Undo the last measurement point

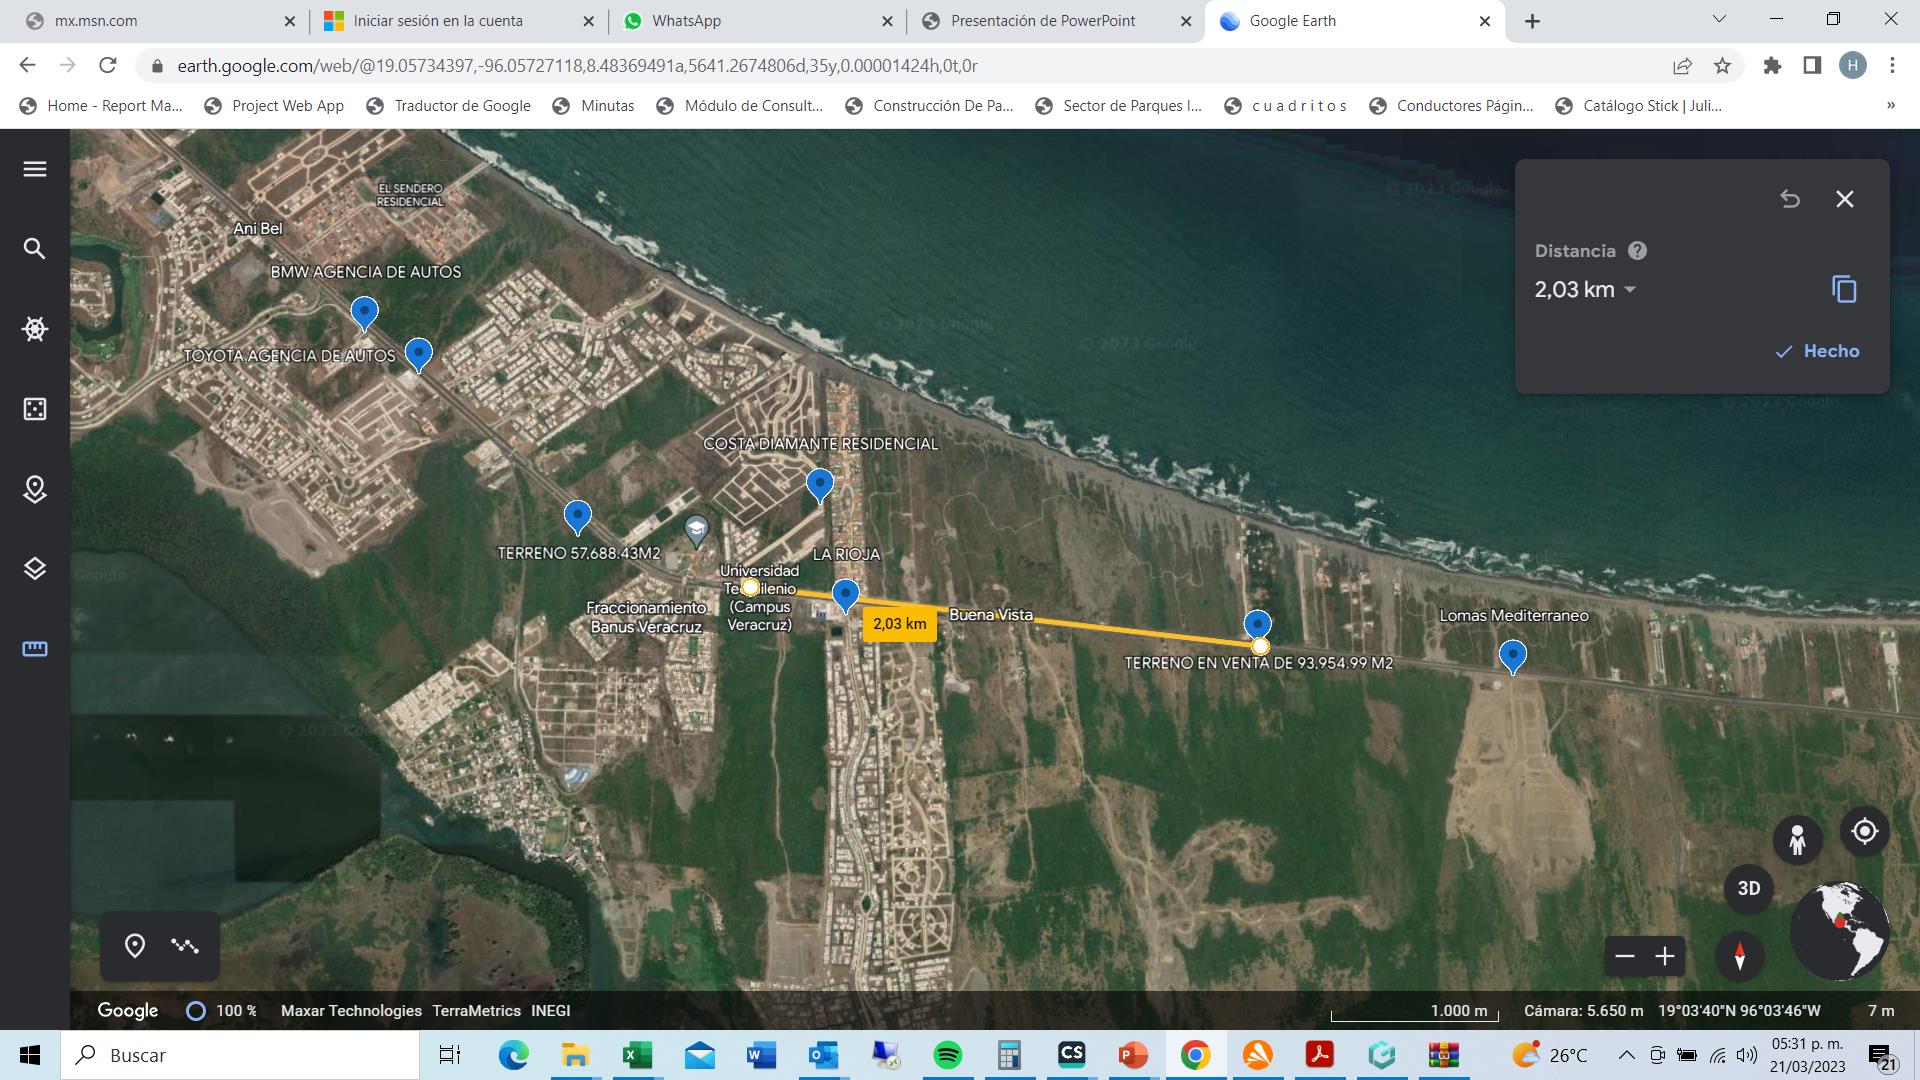click(1790, 199)
